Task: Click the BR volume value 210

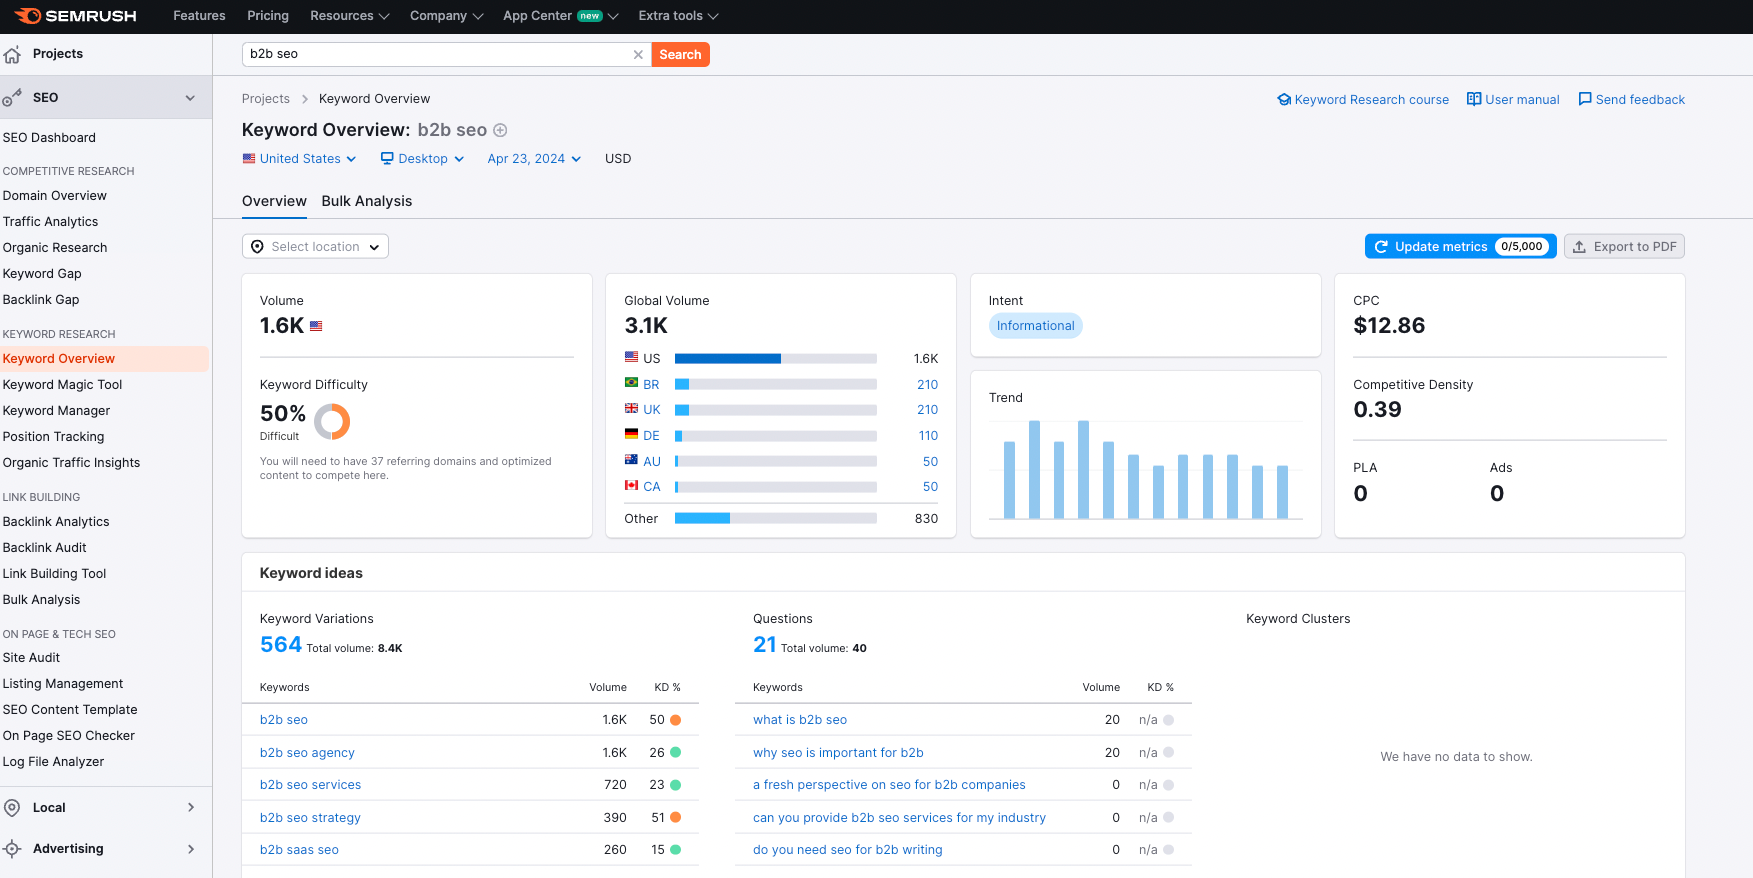Action: [927, 385]
